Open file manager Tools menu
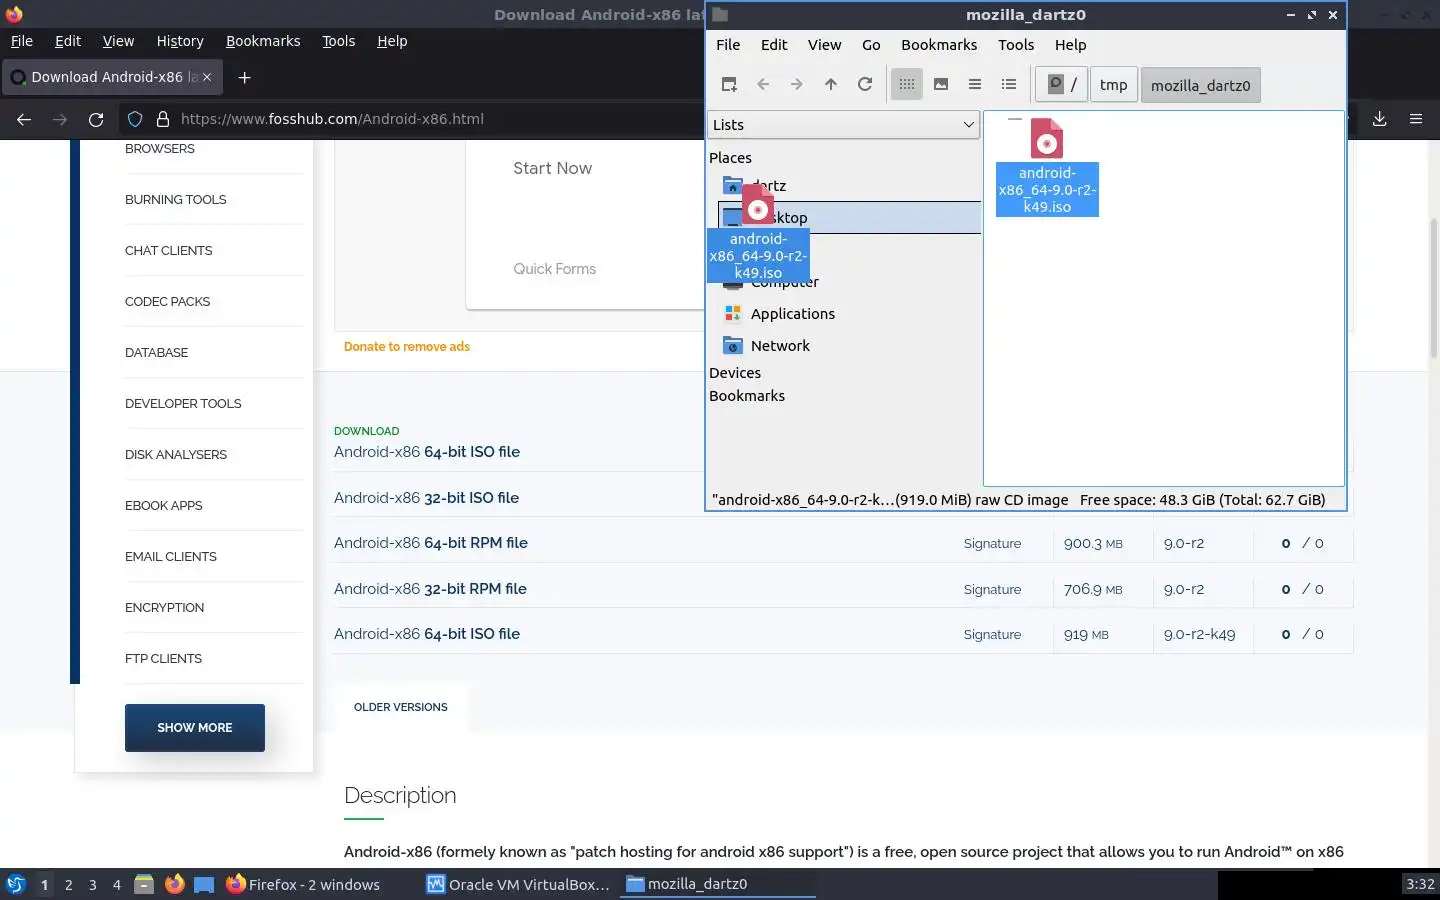Screen dimensions: 1440x900 [x=1016, y=45]
